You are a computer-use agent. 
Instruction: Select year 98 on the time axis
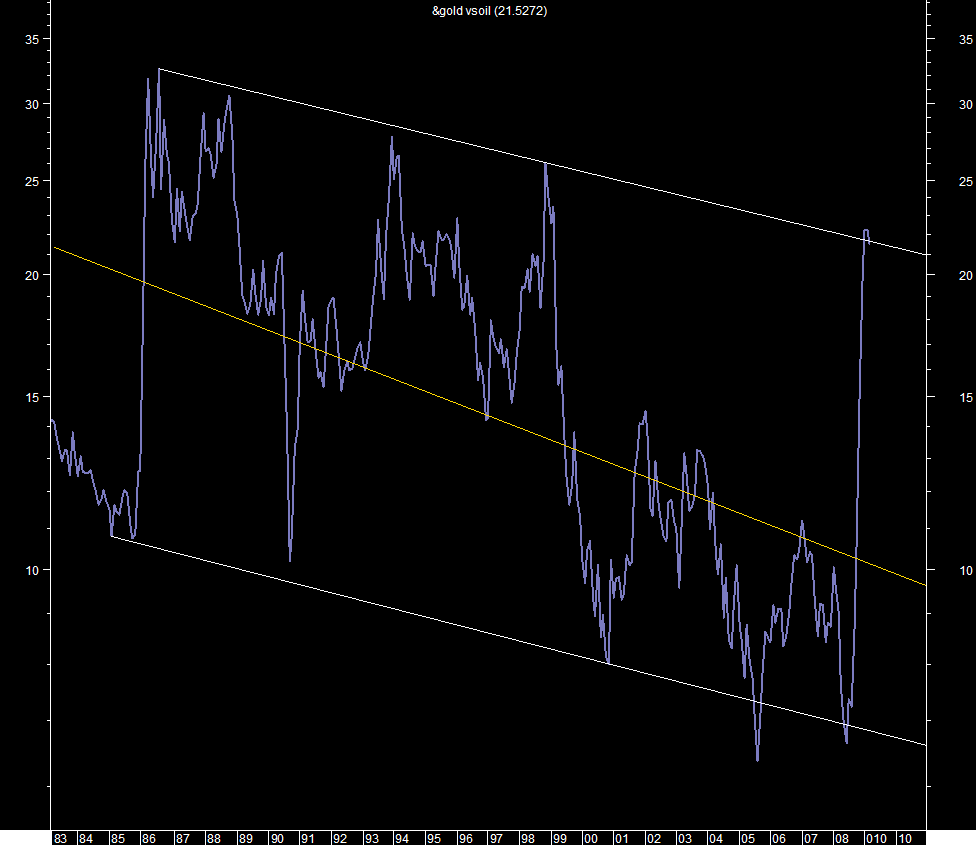(x=528, y=838)
